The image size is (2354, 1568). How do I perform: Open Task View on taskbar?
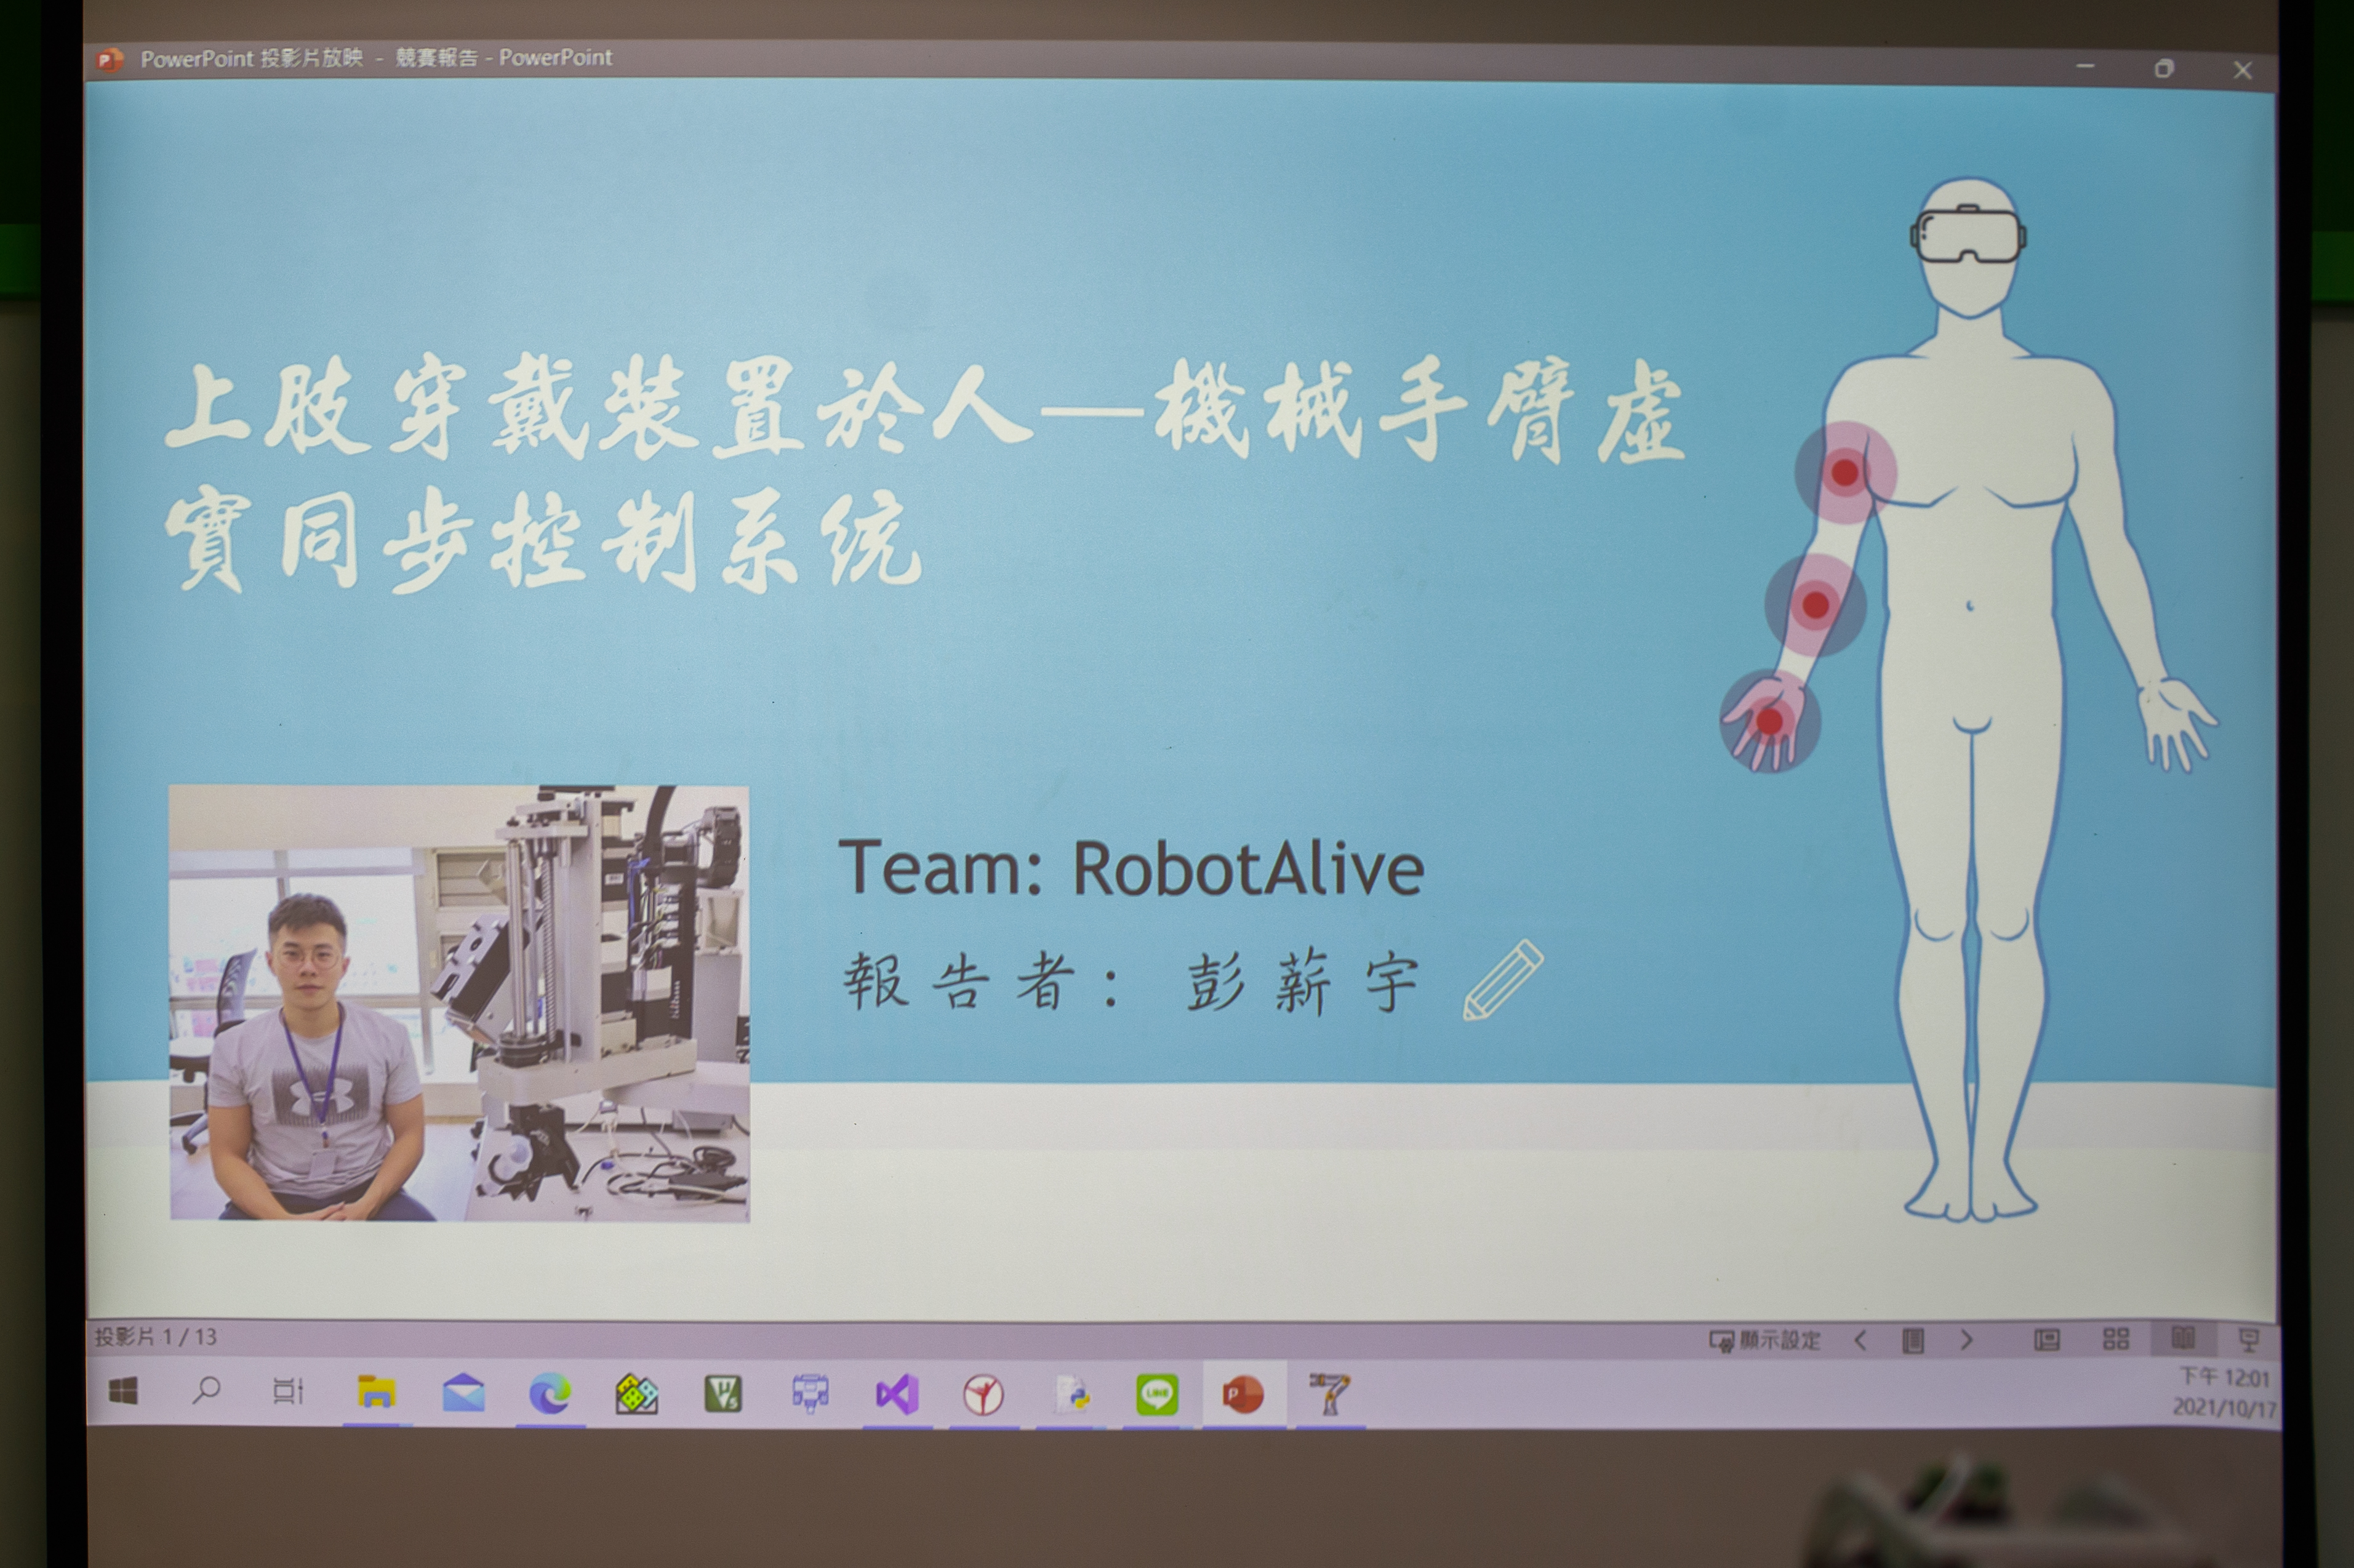pyautogui.click(x=288, y=1391)
